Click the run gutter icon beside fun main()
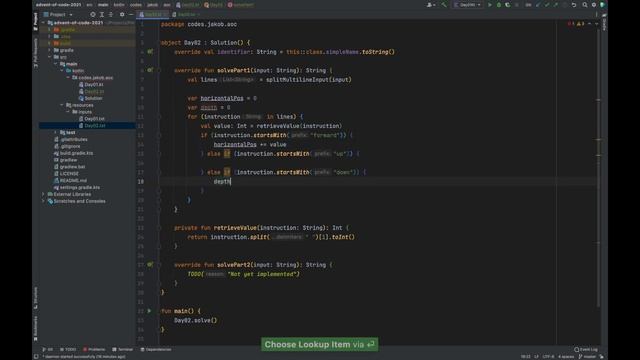Image resolution: width=640 pixels, height=360 pixels. (149, 311)
